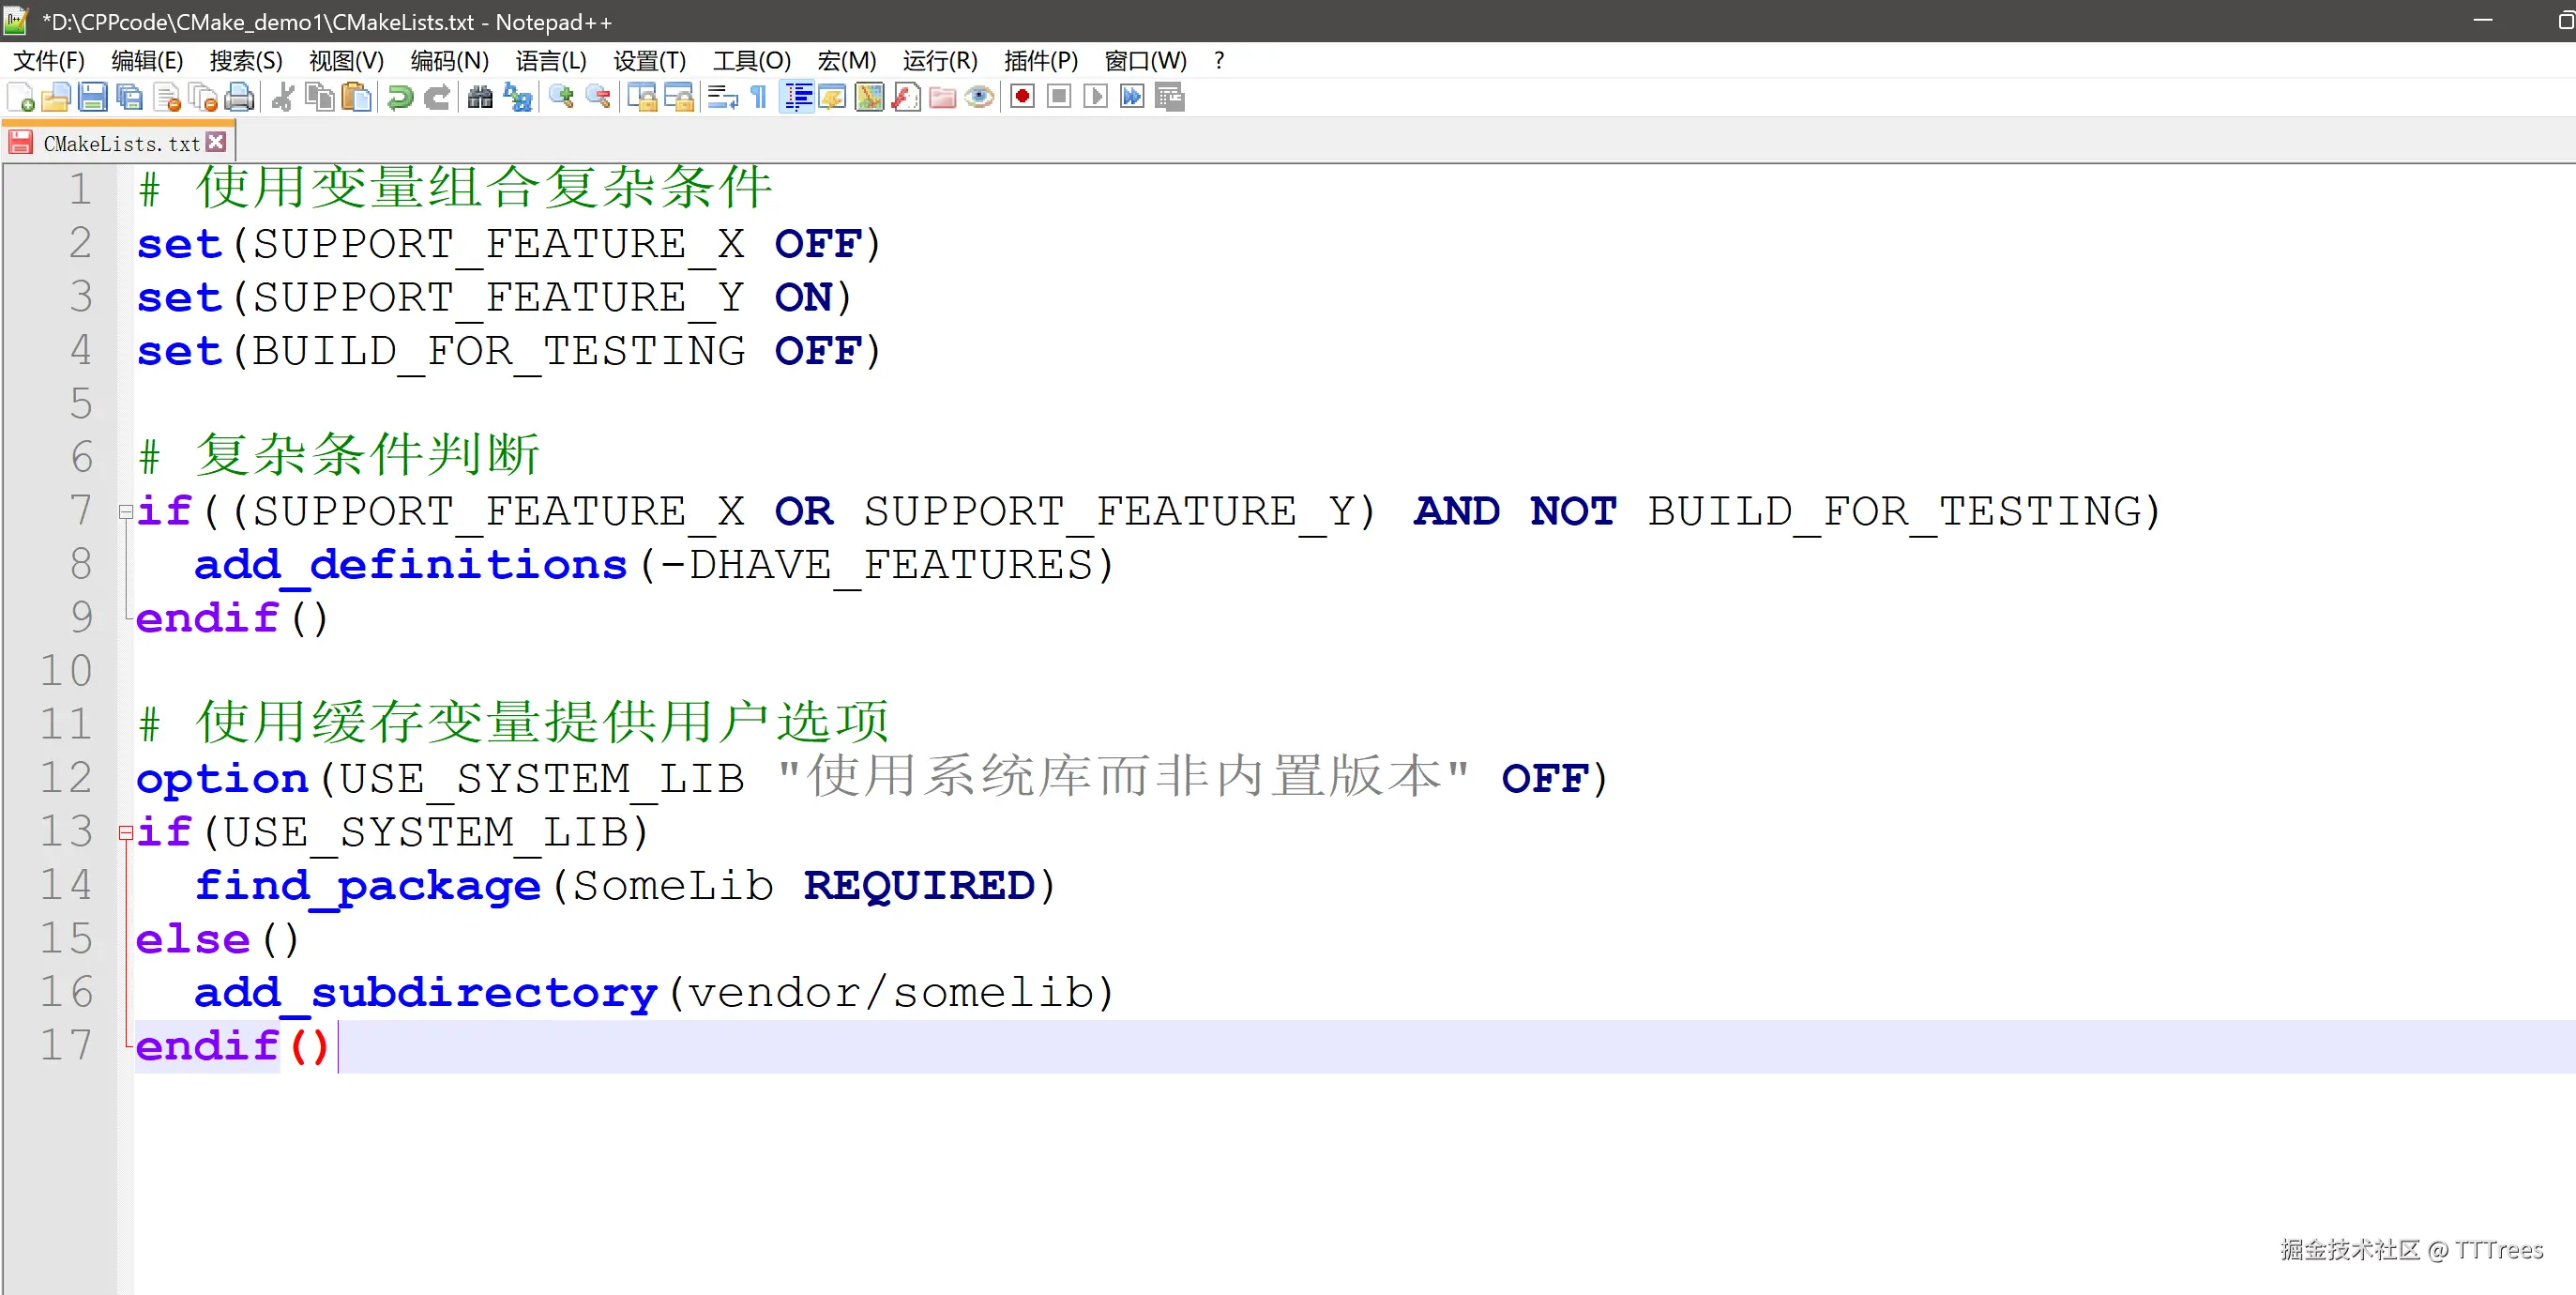Toggle show all characters pilcrow button

pos(759,97)
